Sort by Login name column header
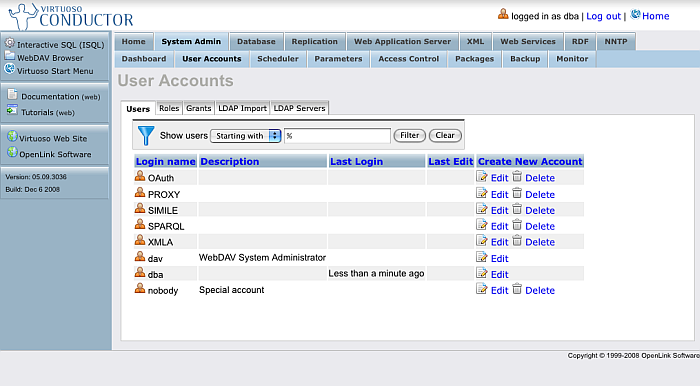The image size is (700, 386). pyautogui.click(x=166, y=162)
